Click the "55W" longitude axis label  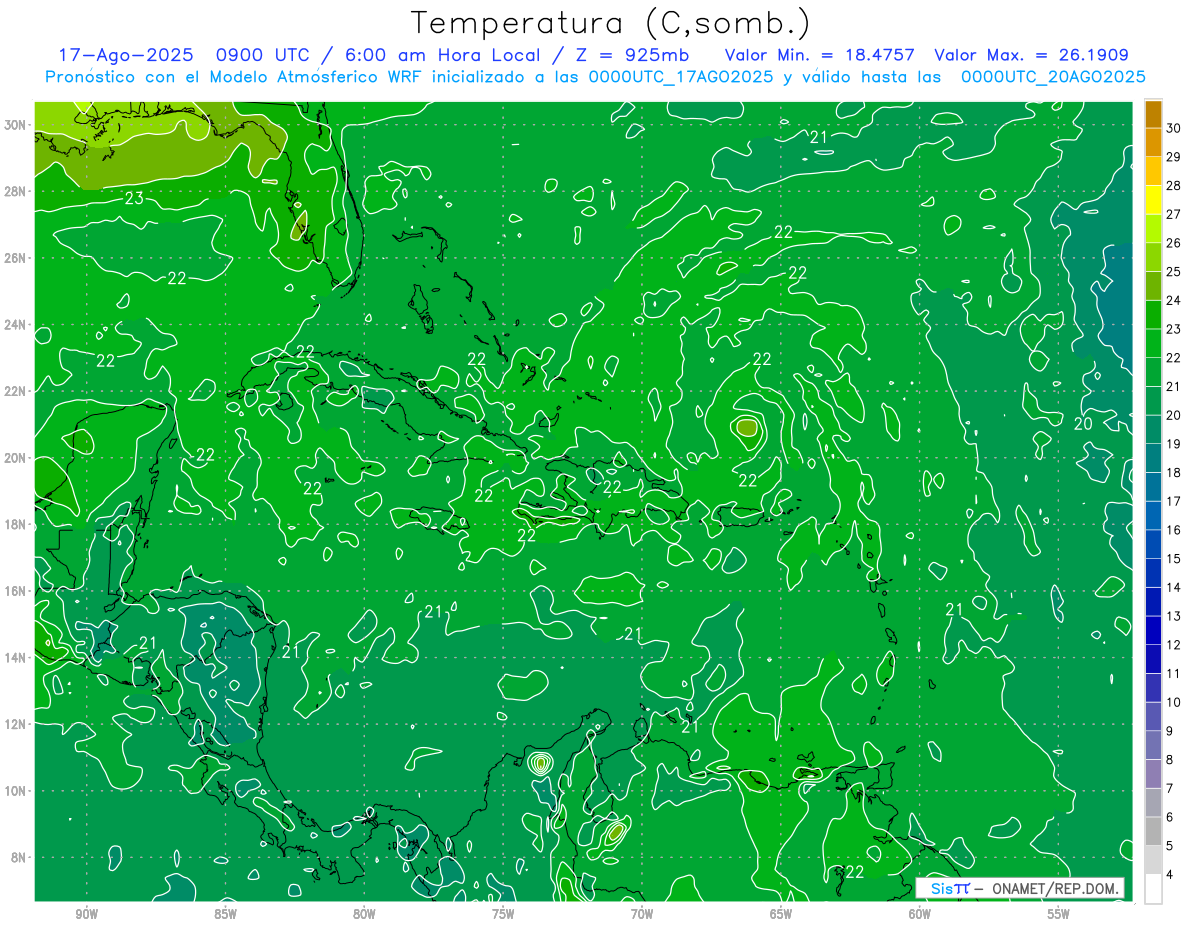coord(1059,914)
